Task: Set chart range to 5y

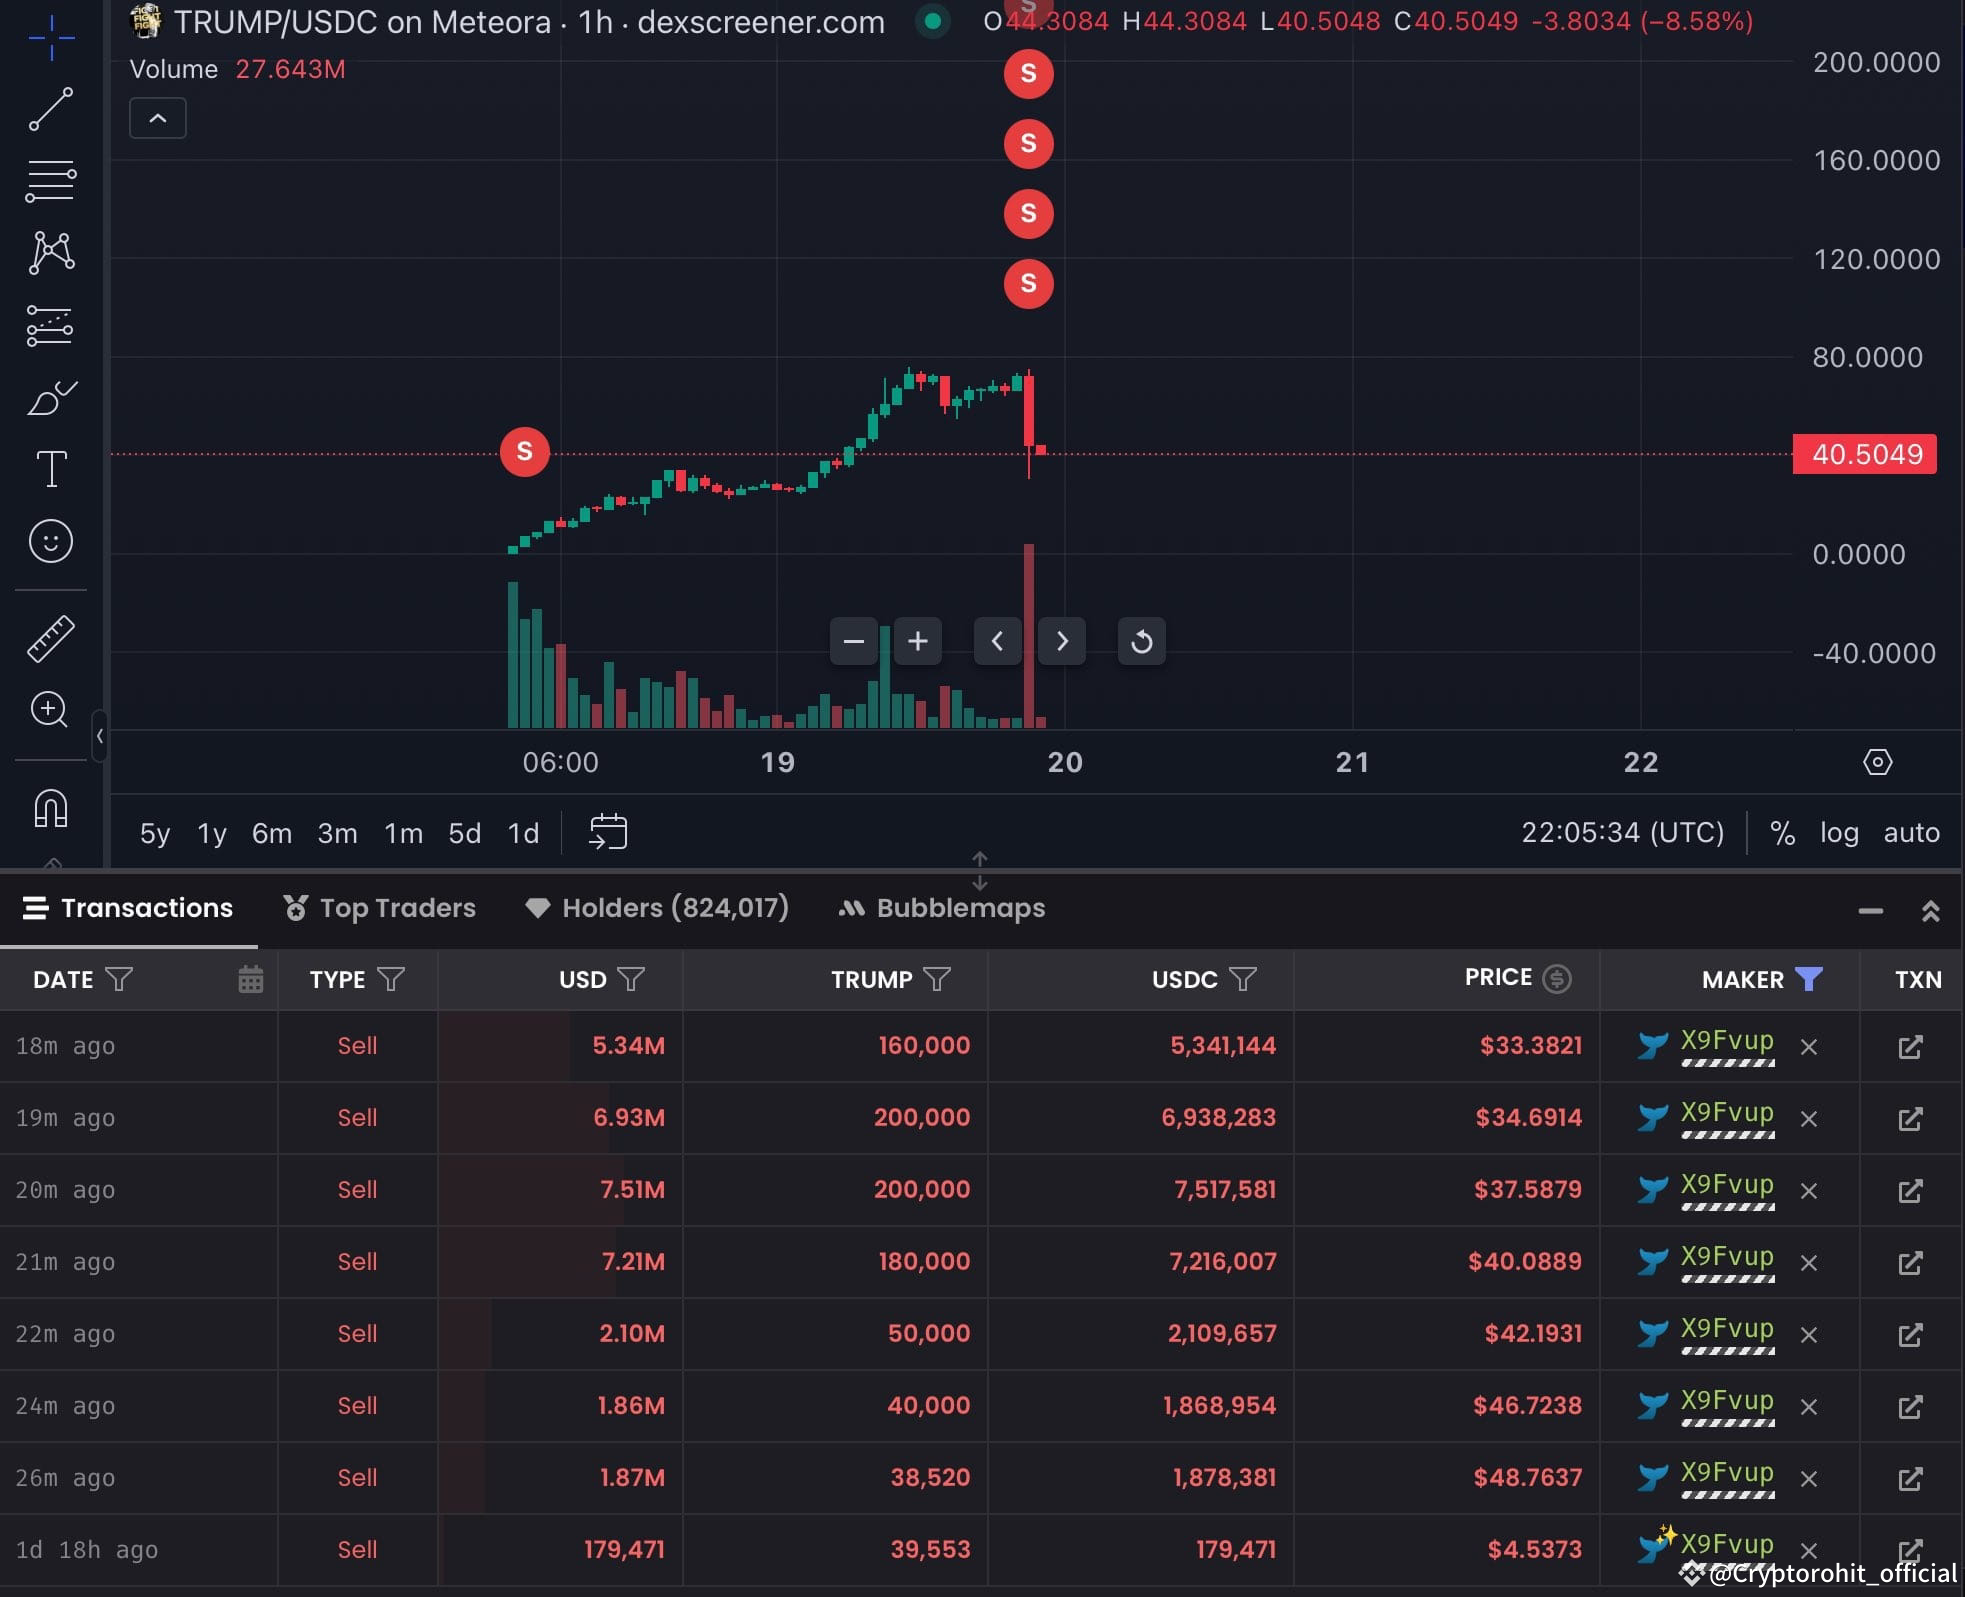Action: [155, 833]
